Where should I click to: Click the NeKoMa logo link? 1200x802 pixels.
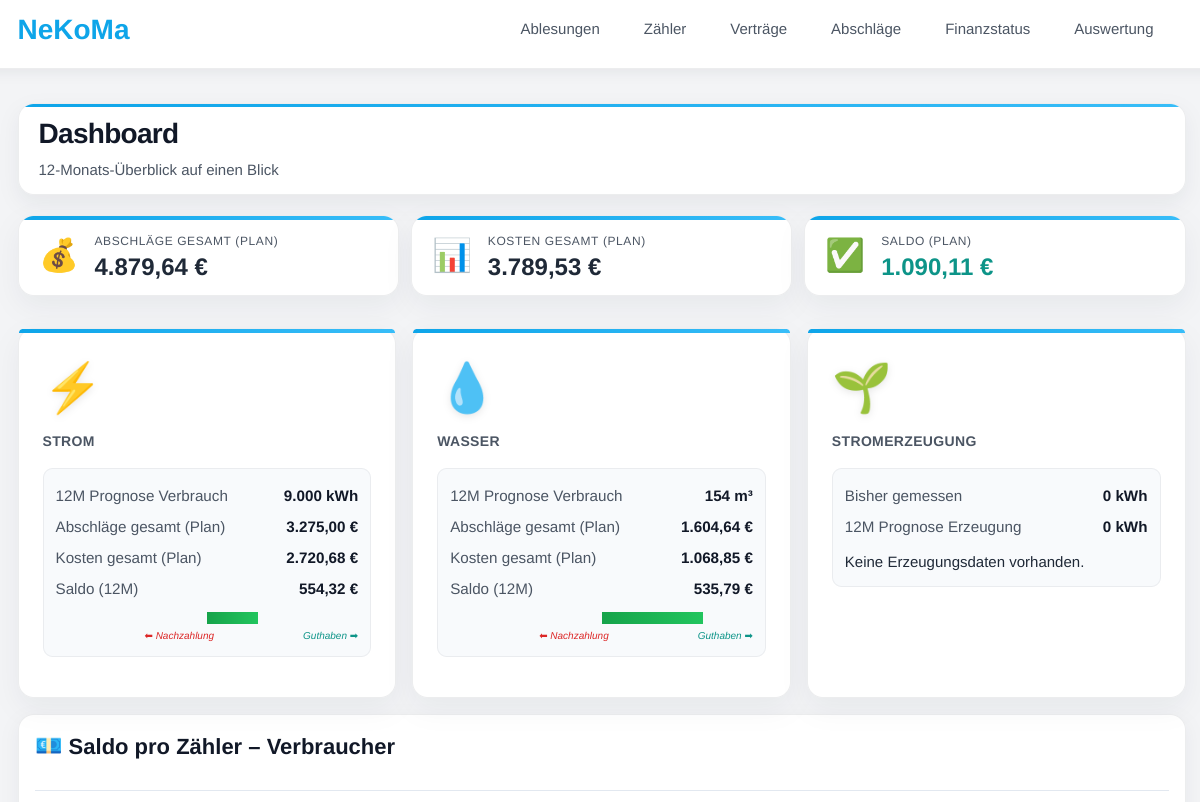pyautogui.click(x=73, y=30)
